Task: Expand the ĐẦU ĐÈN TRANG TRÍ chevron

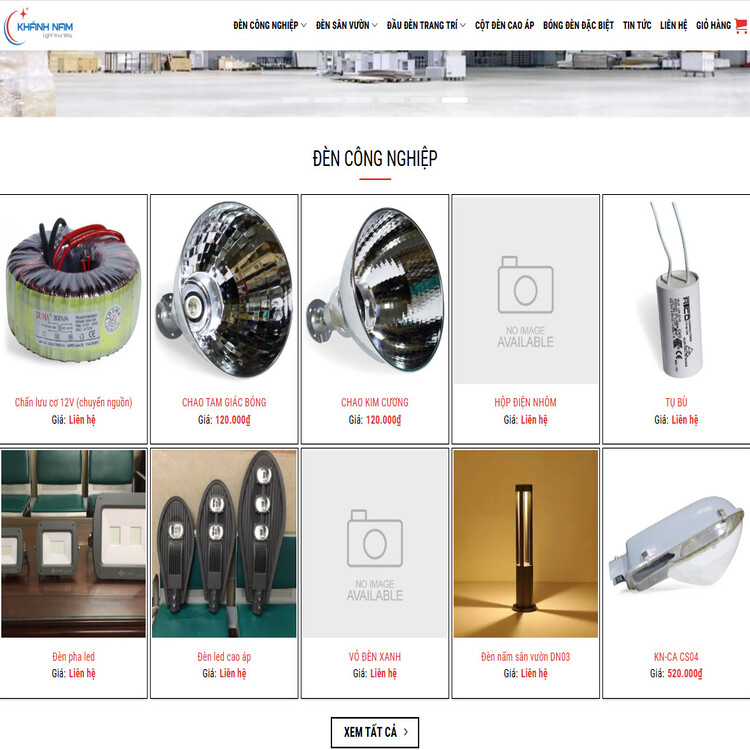Action: pyautogui.click(x=463, y=25)
